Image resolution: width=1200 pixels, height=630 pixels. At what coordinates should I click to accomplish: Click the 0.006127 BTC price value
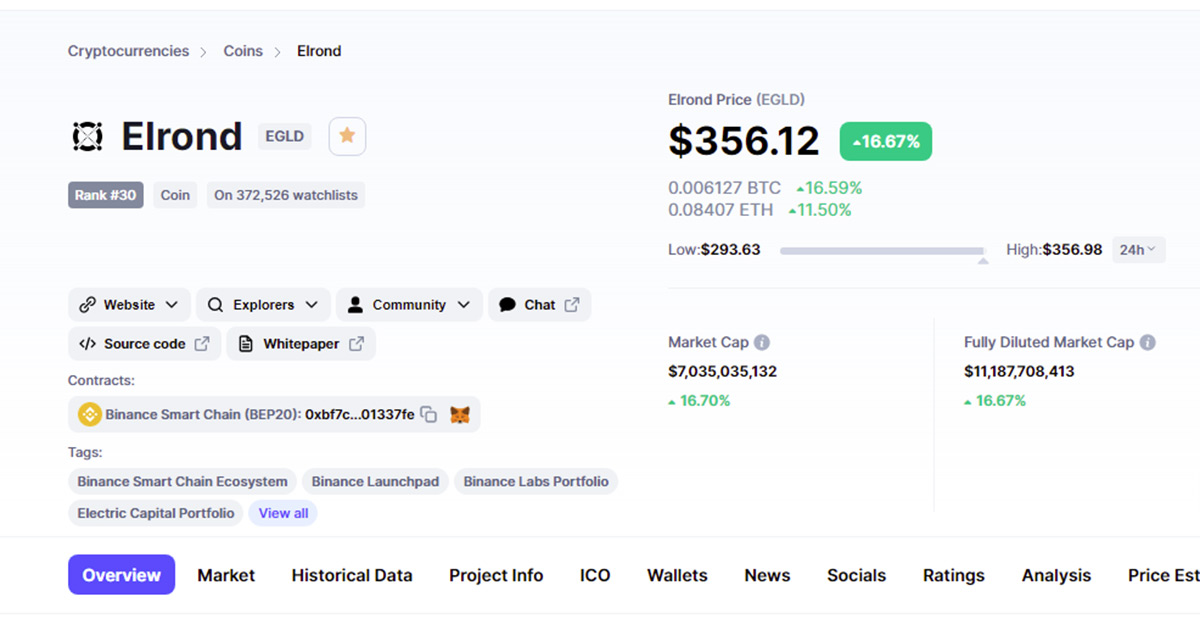click(724, 188)
